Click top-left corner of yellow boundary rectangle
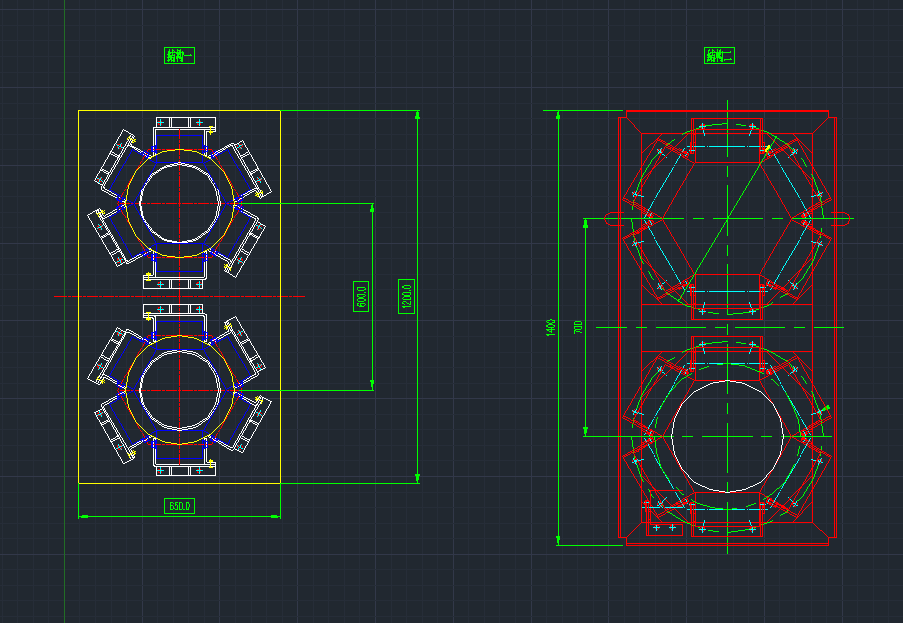The width and height of the screenshot is (903, 623). coord(79,111)
